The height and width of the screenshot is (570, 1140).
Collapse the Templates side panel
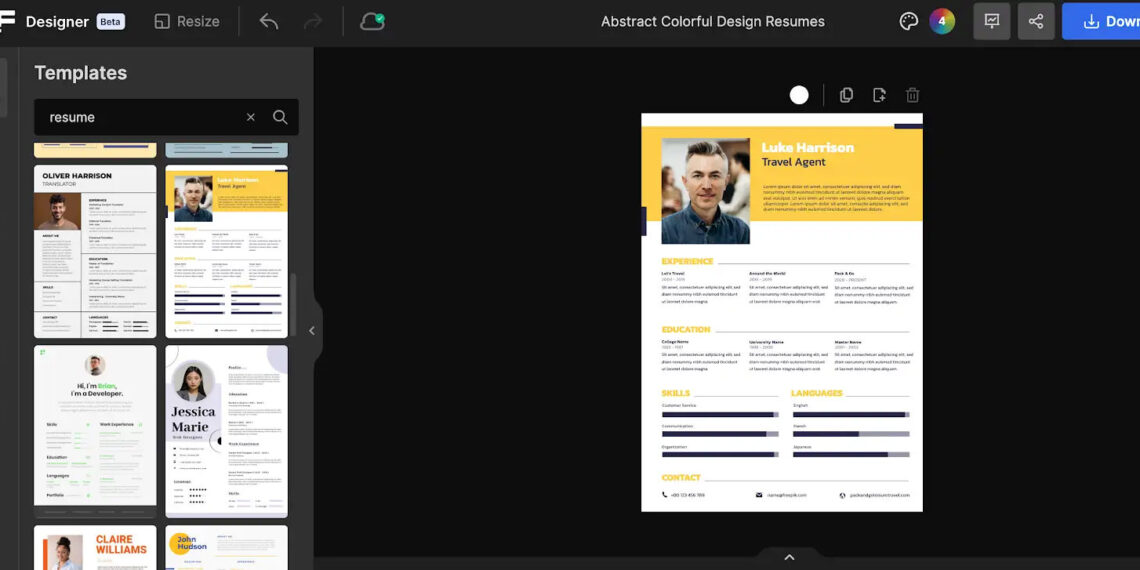(312, 331)
